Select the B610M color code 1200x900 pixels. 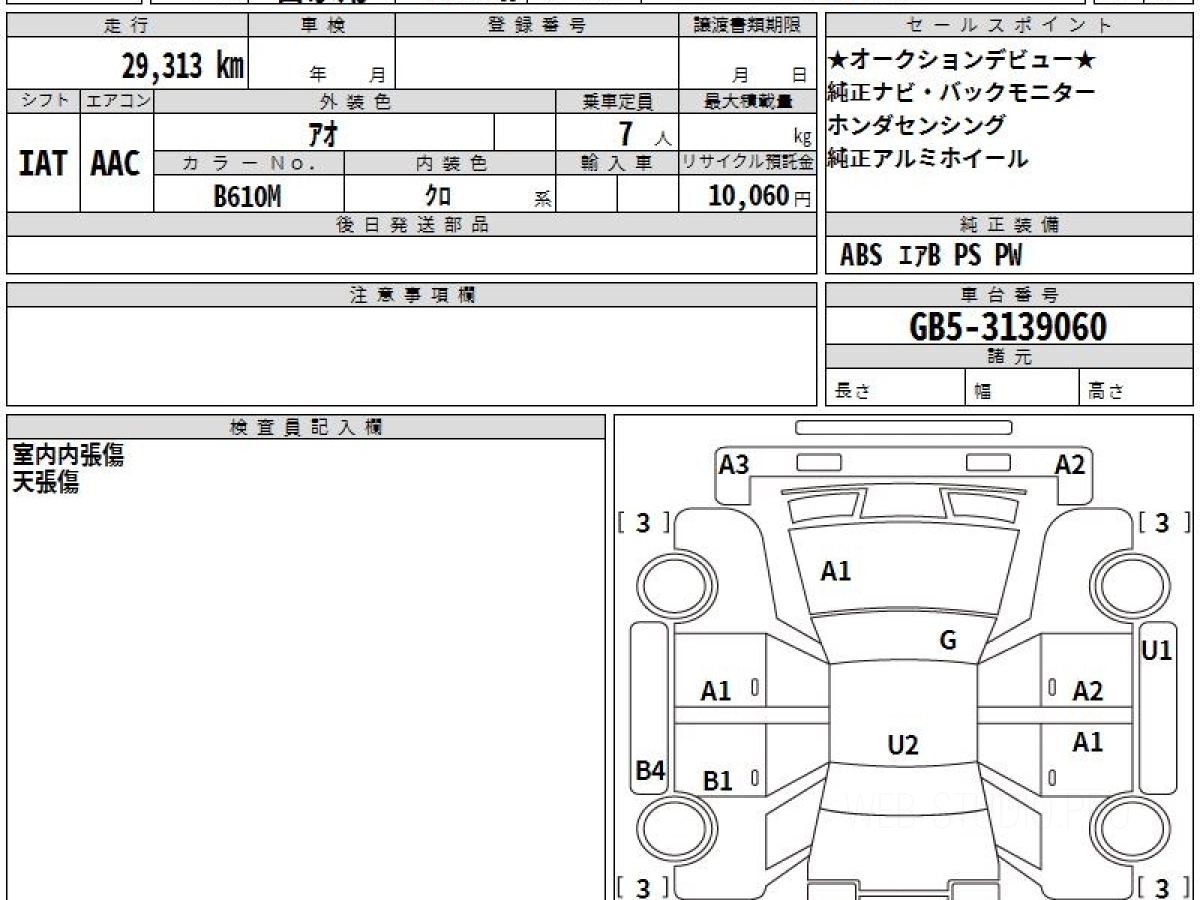click(x=247, y=196)
